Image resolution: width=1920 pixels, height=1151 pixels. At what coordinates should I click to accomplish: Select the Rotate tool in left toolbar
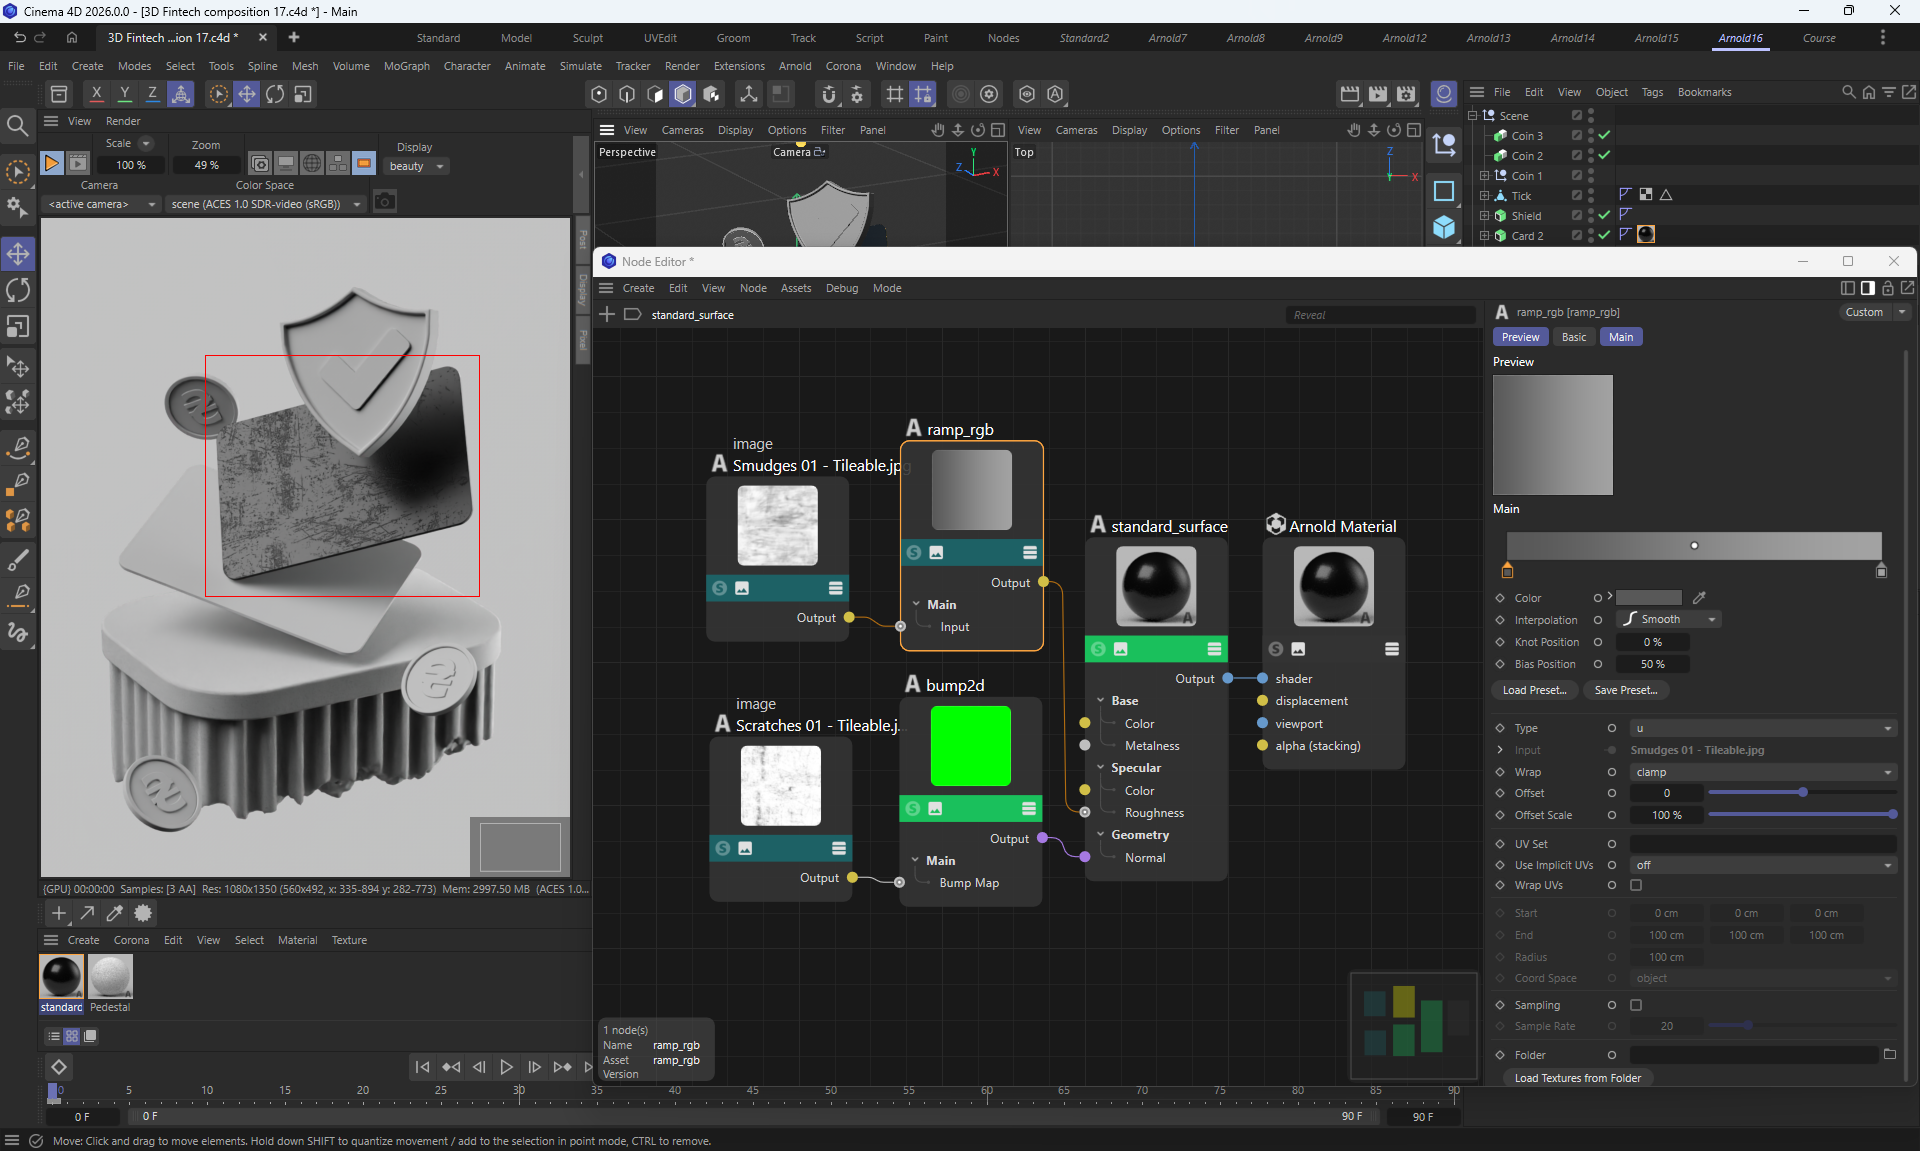coord(18,291)
